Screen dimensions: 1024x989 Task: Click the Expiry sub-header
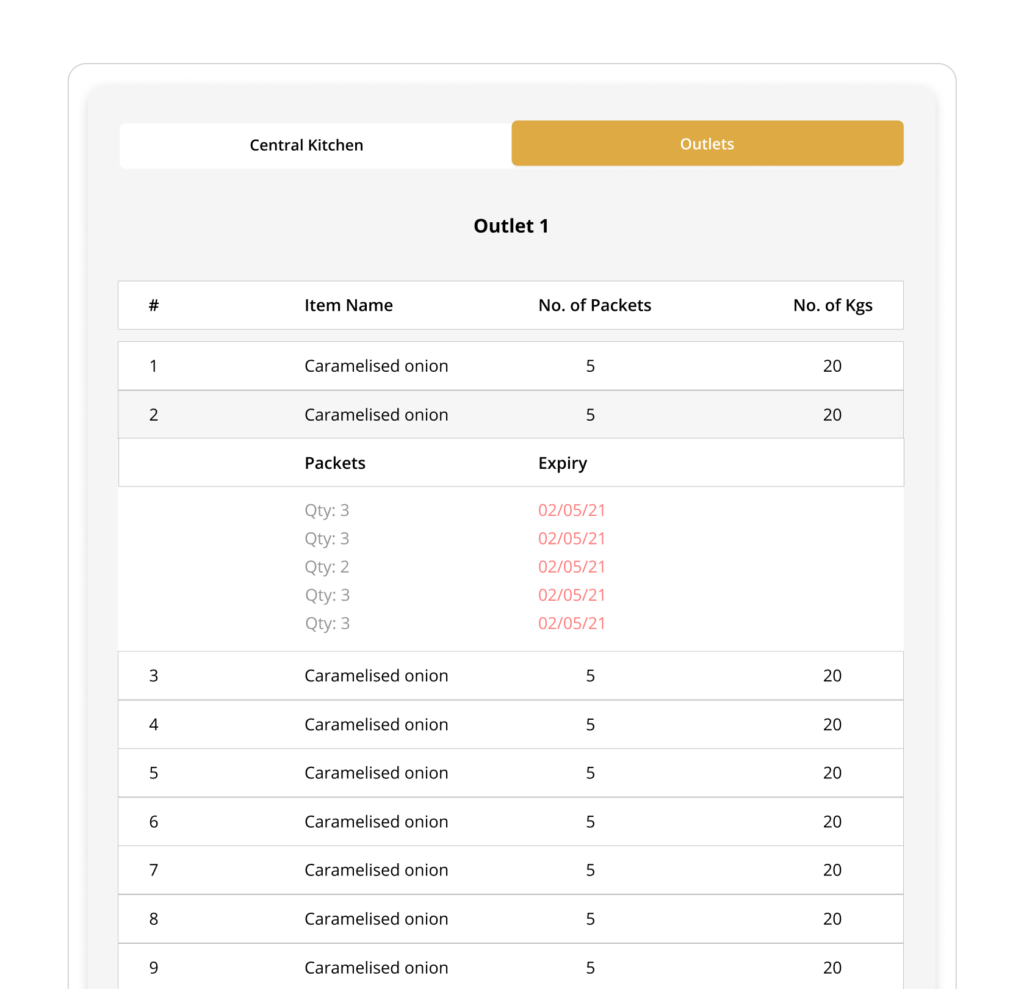click(562, 463)
